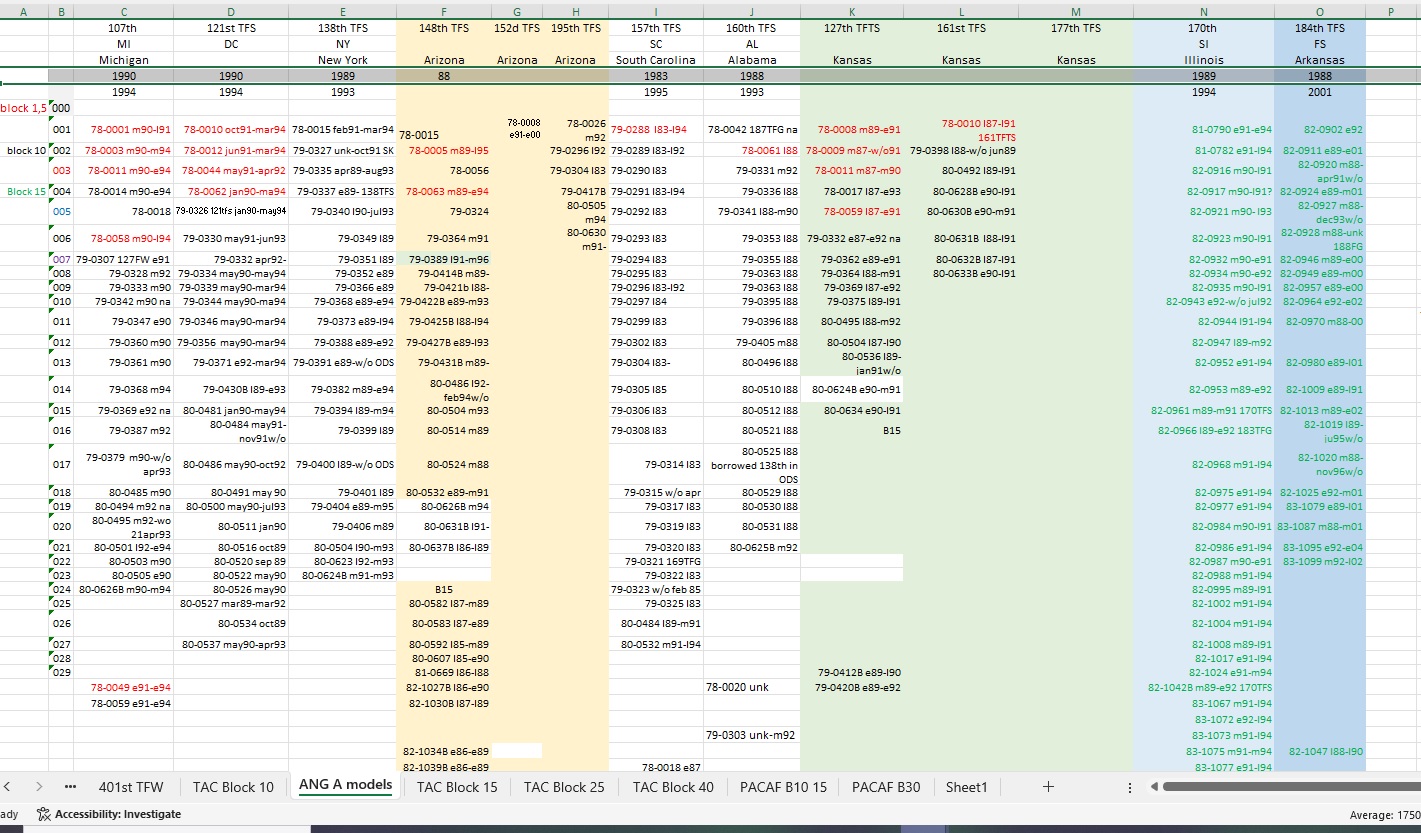
Task: Click cell 82-0902 e92
Action: (x=1320, y=130)
